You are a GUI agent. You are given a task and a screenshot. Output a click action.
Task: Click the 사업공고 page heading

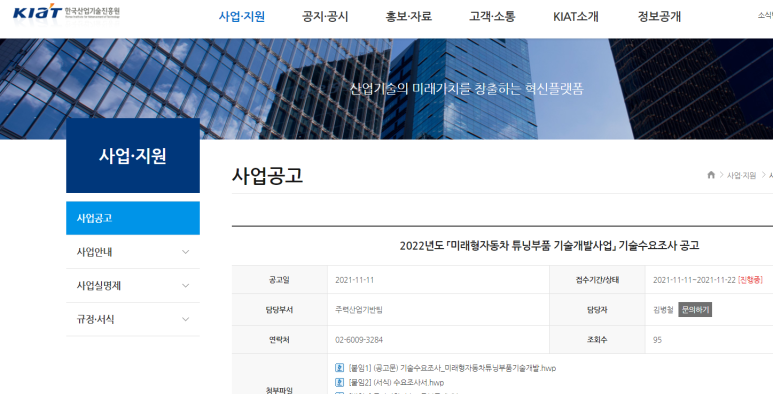coord(267,176)
